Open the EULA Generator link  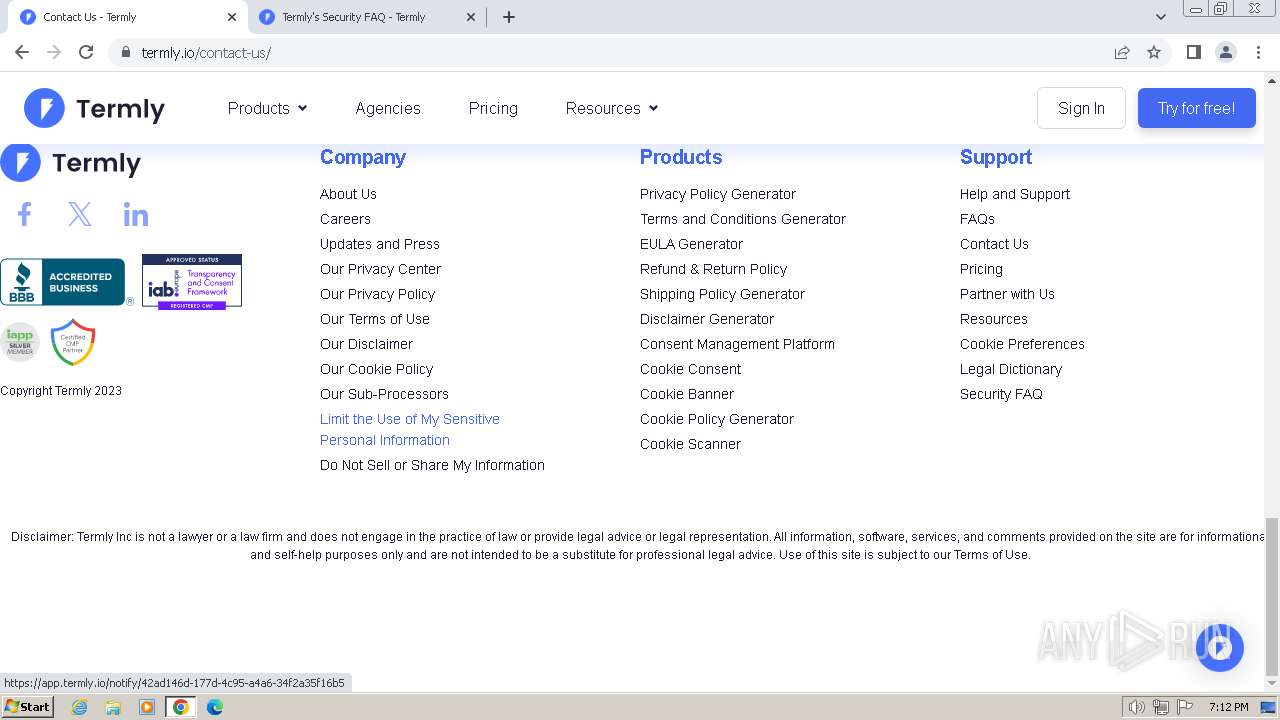[x=691, y=244]
